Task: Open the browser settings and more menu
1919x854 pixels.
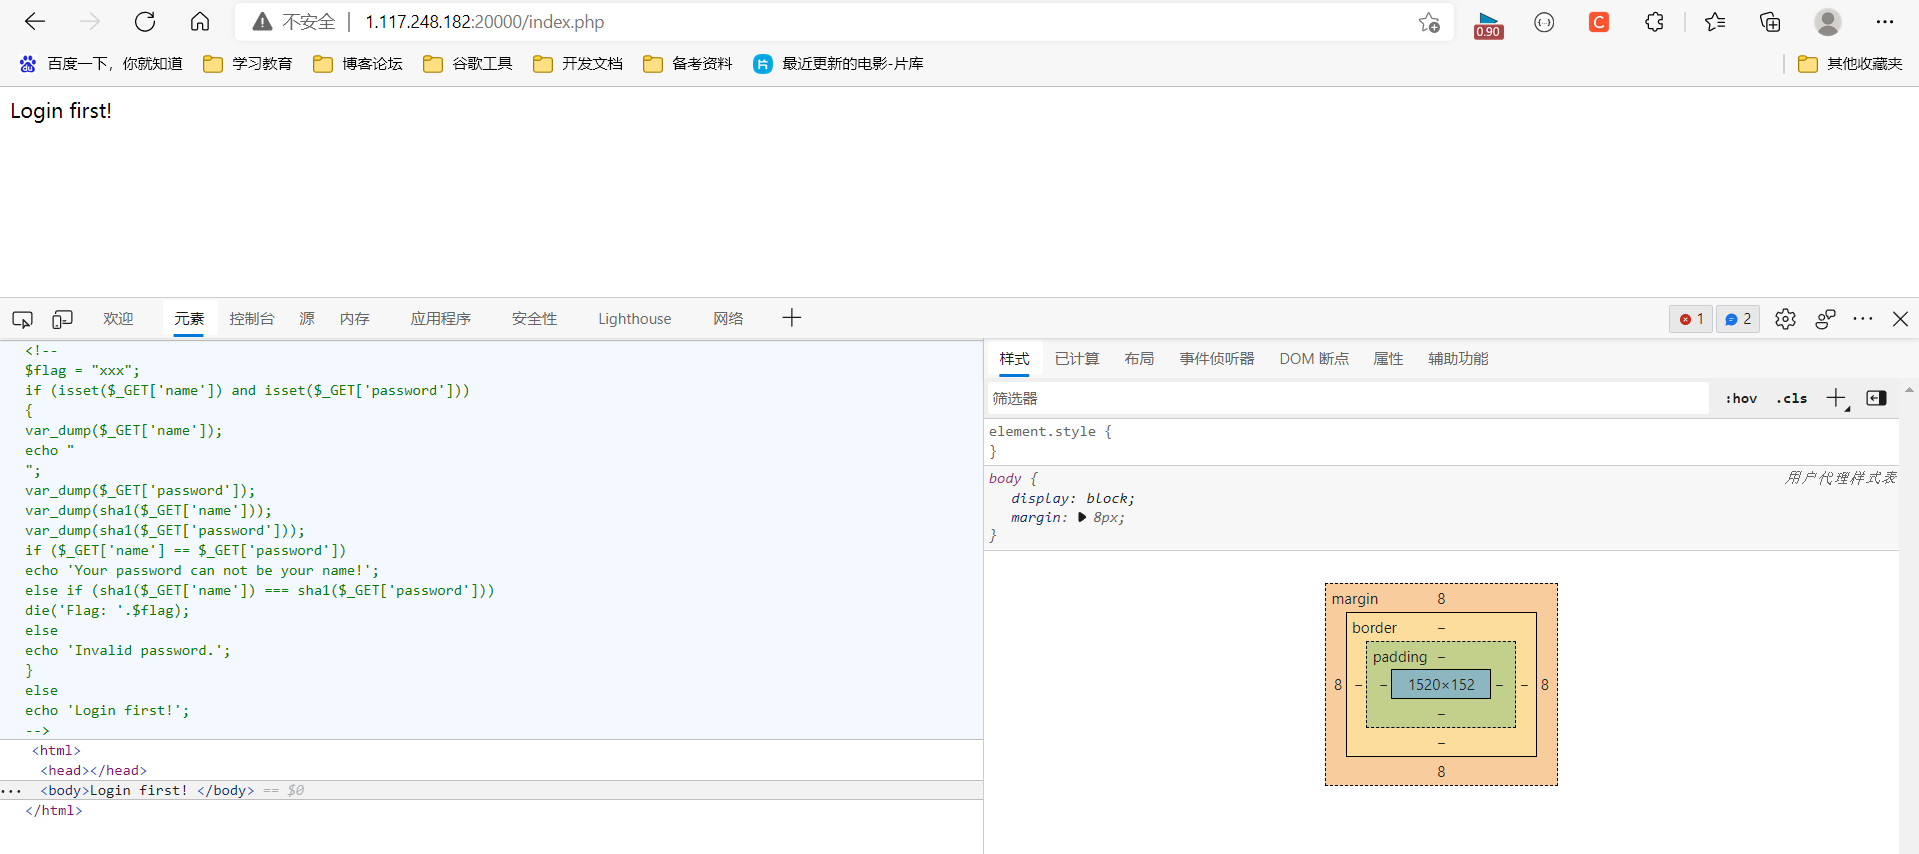Action: point(1885,22)
